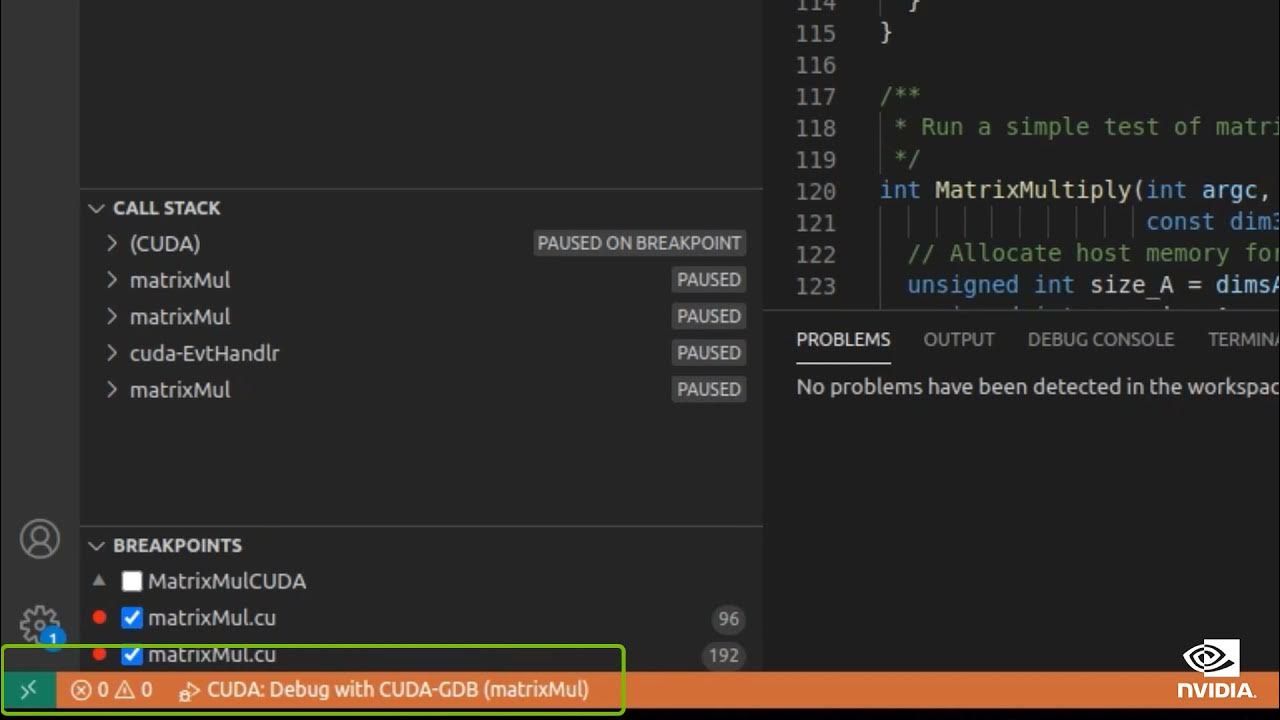Click red breakpoint dot for line 192
The height and width of the screenshot is (720, 1280).
99,654
